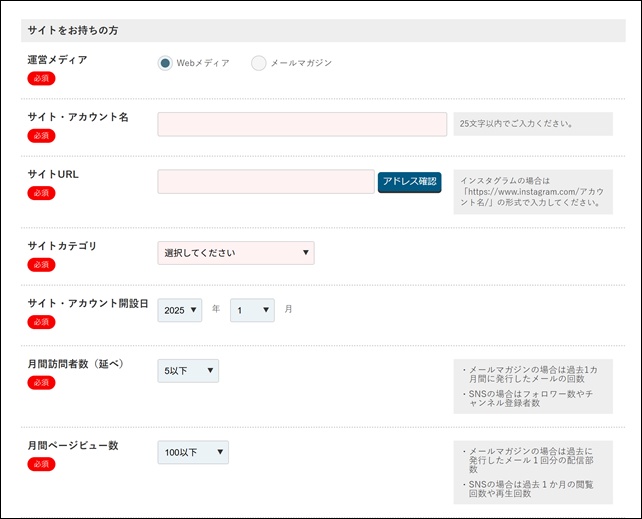Click the 25文字以内 hint note
Screen dimensions: 642x519
[531, 124]
